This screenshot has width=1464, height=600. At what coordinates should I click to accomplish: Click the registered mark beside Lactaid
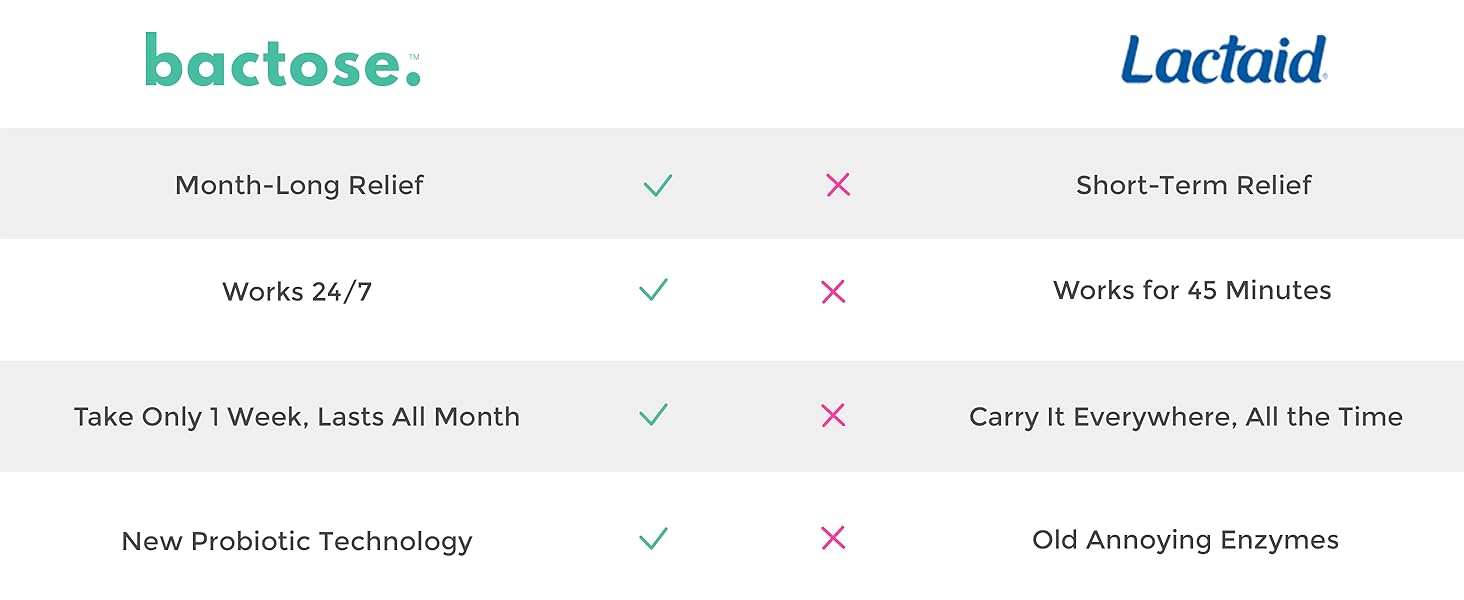(x=1325, y=78)
